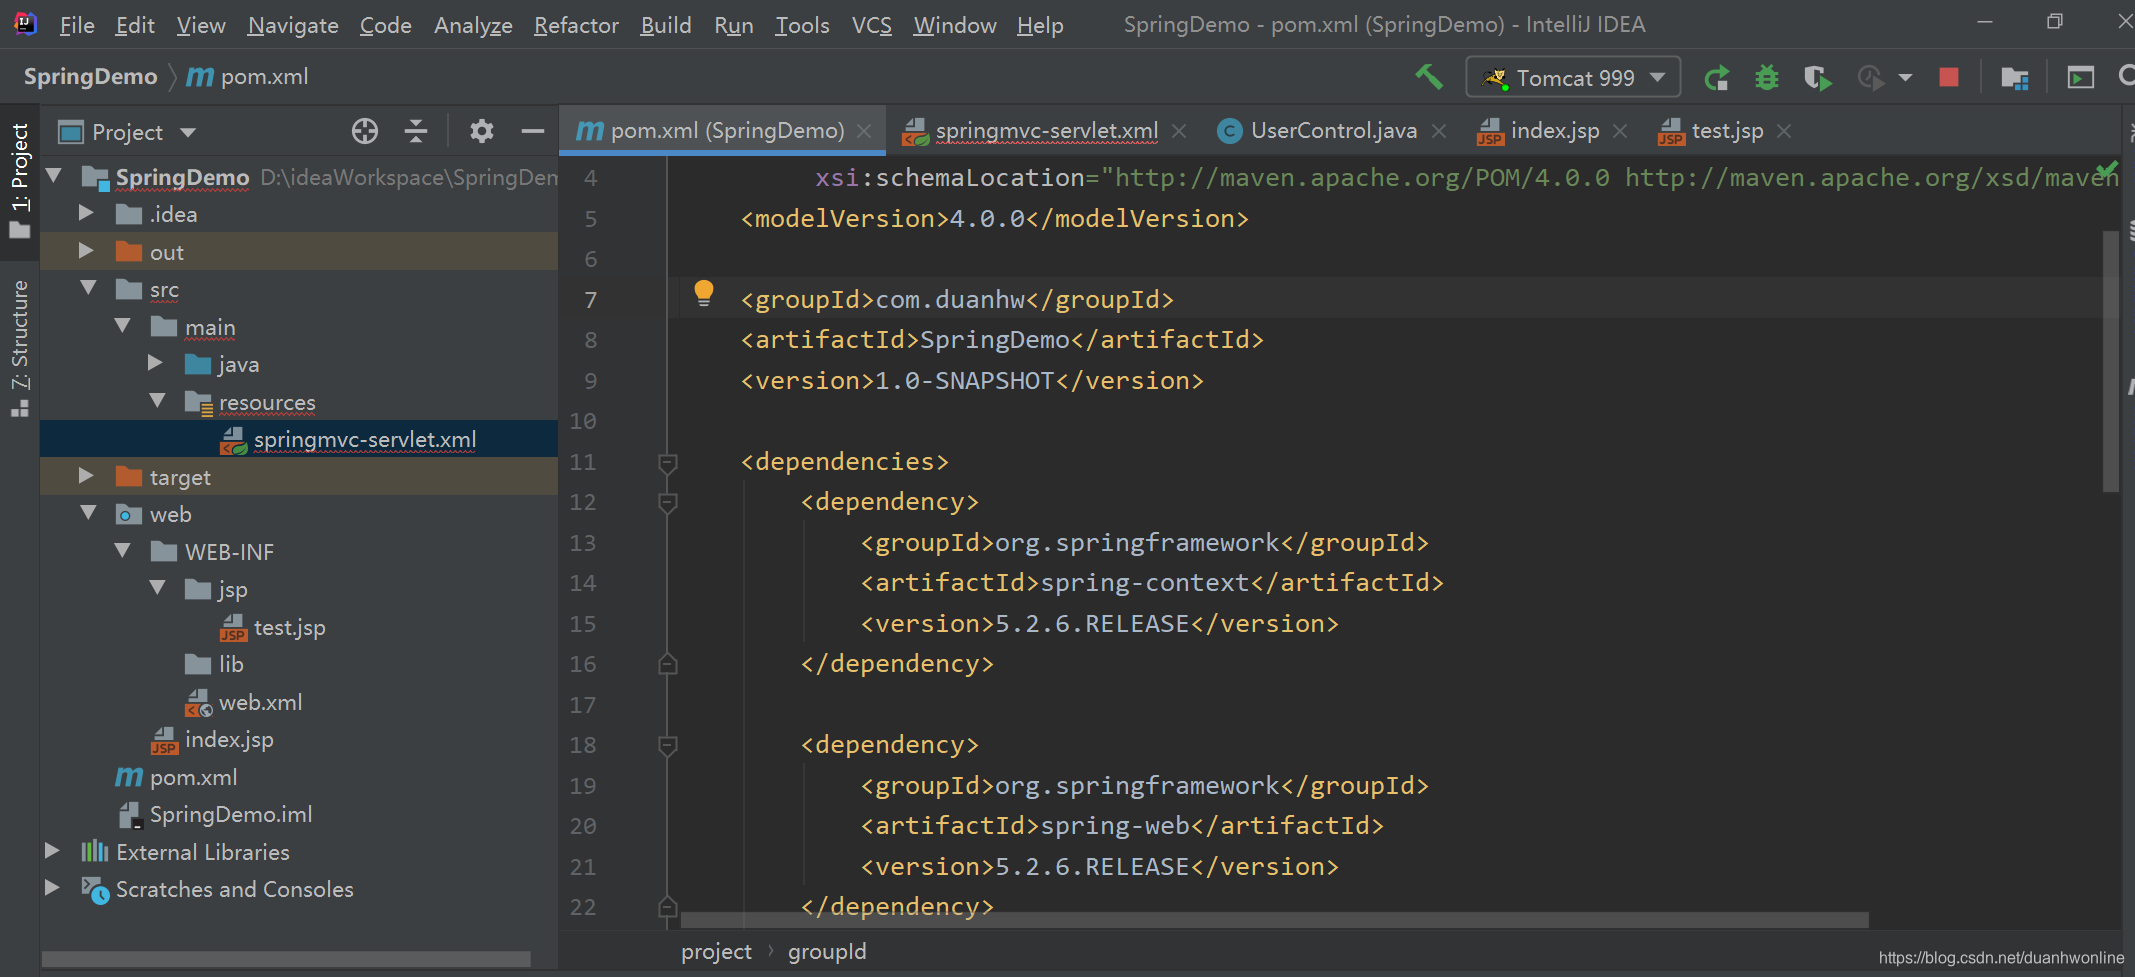2135x977 pixels.
Task: Open Project panel settings gear
Action: pos(482,131)
